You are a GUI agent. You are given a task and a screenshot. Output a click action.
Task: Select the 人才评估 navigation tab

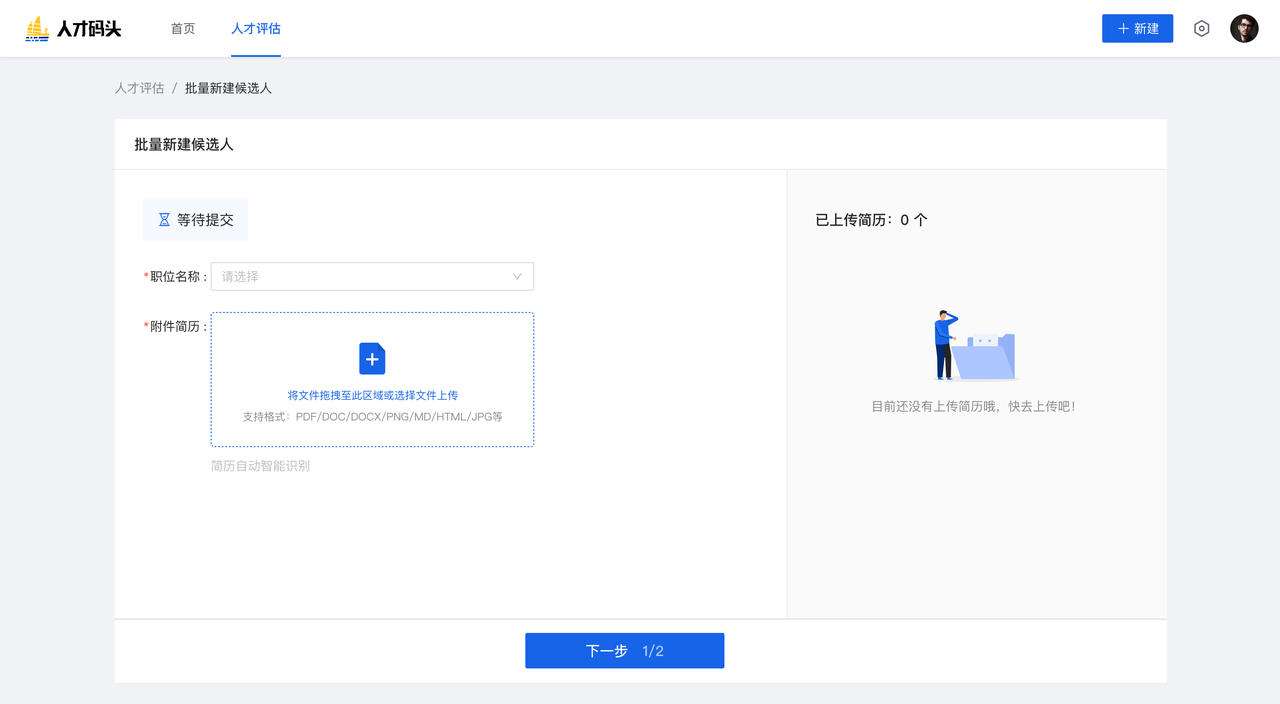coord(256,29)
